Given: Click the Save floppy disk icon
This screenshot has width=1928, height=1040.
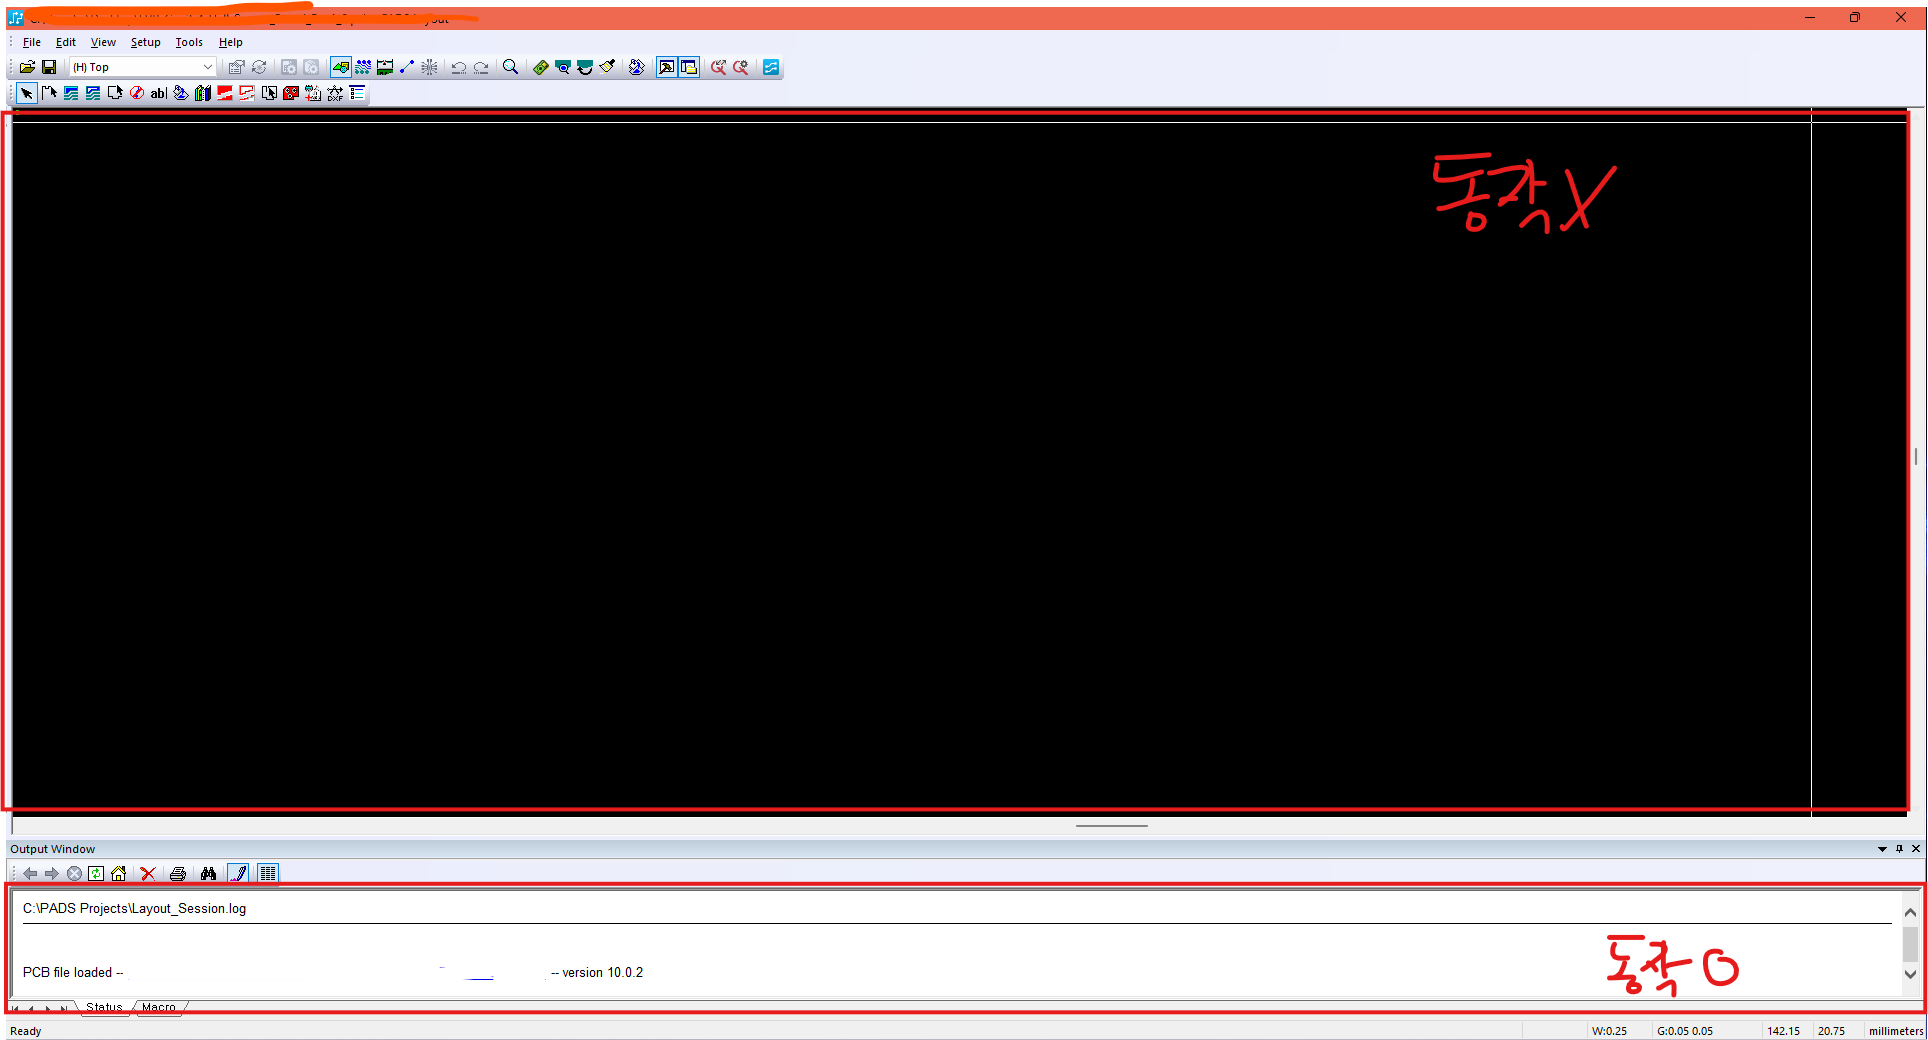Looking at the screenshot, I should pyautogui.click(x=48, y=67).
